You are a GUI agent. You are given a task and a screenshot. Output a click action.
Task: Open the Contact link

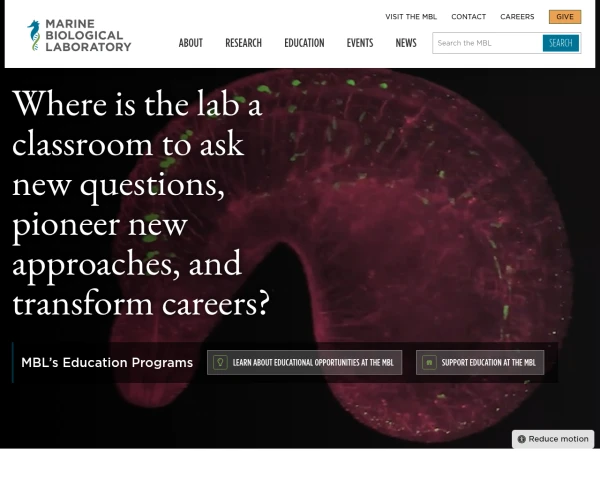click(x=468, y=17)
